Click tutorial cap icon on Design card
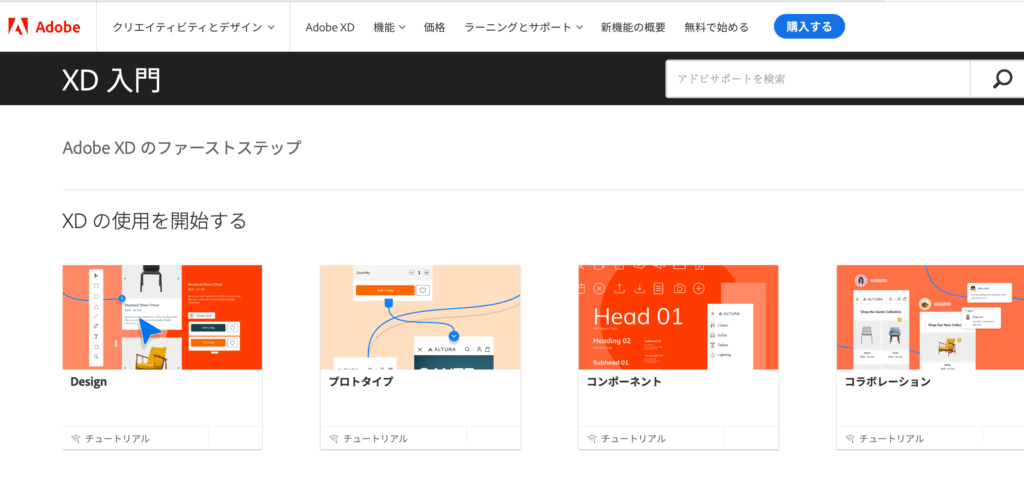1024x494 pixels. (75, 438)
